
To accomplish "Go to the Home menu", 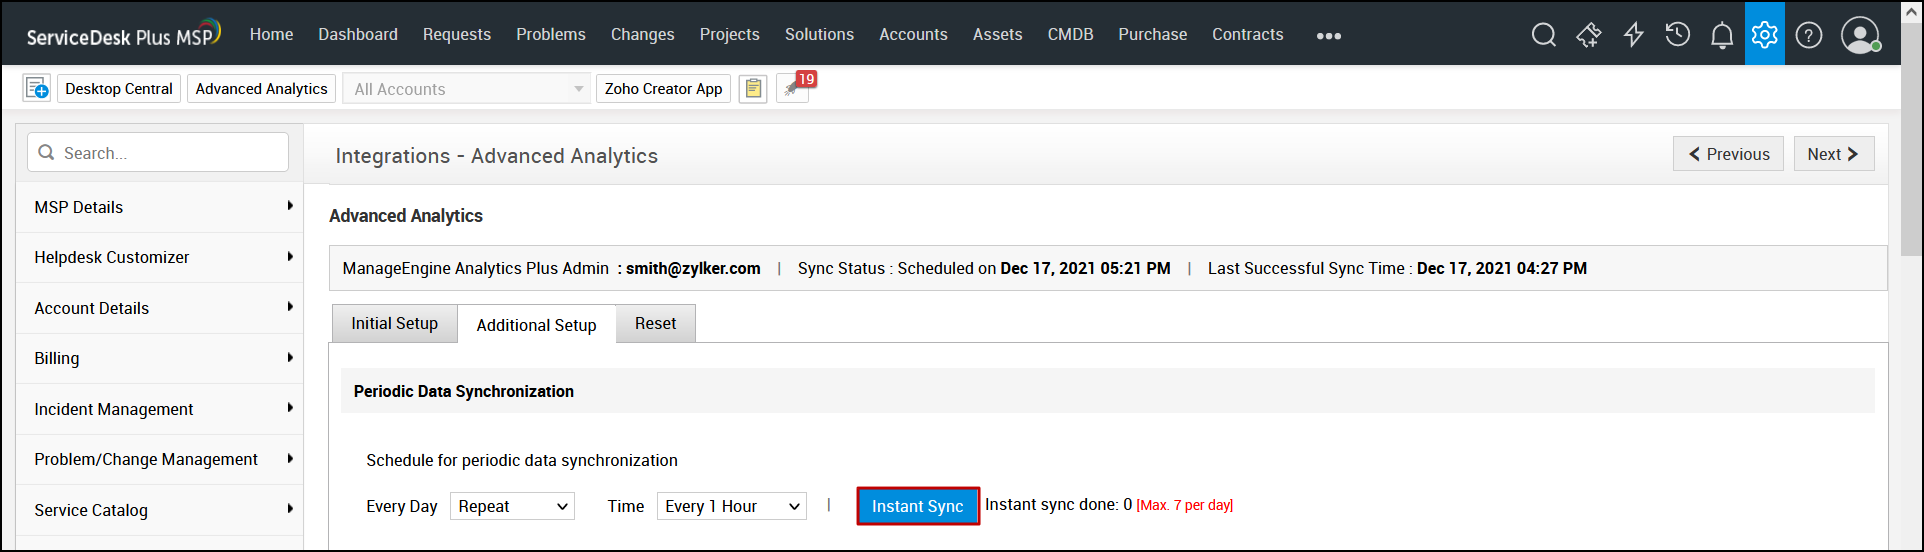I will tap(271, 34).
